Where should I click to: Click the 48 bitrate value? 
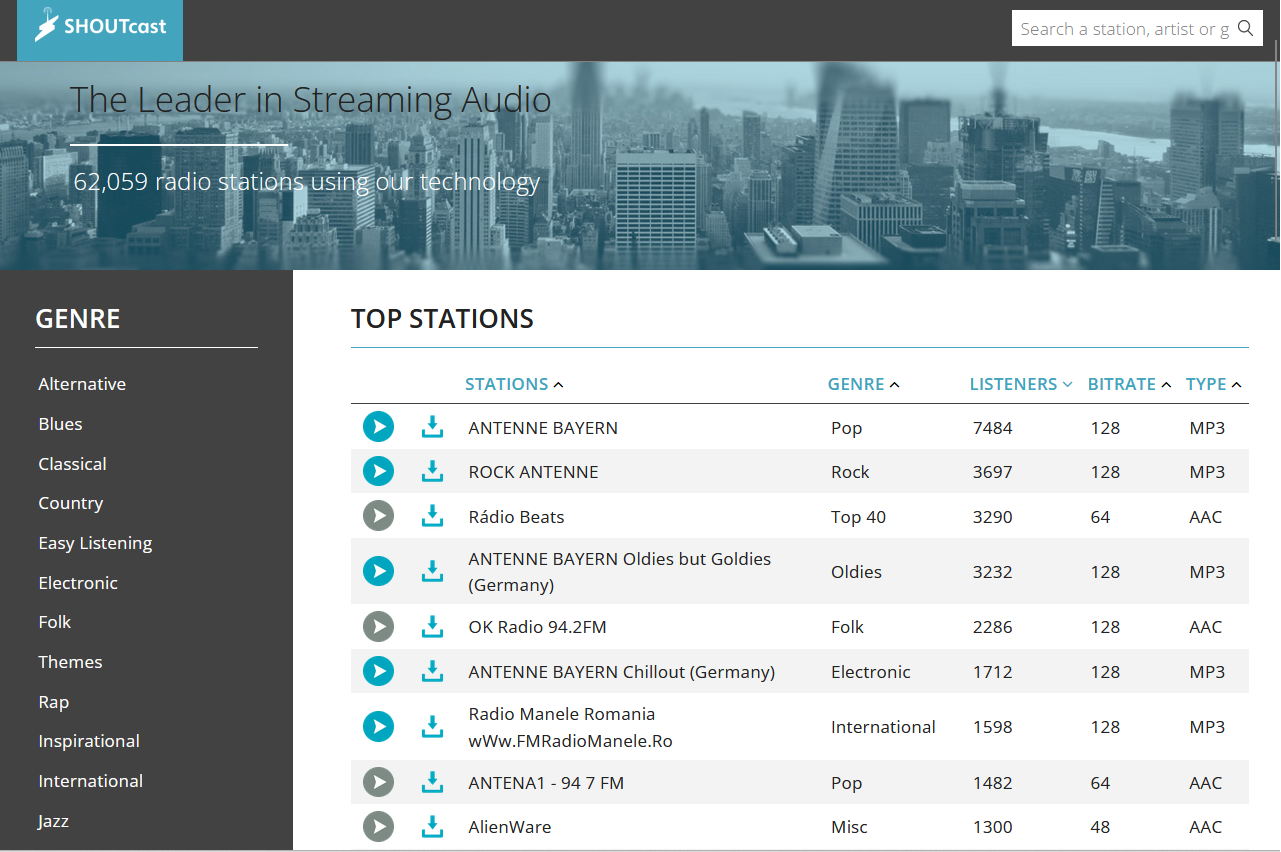pos(1101,827)
